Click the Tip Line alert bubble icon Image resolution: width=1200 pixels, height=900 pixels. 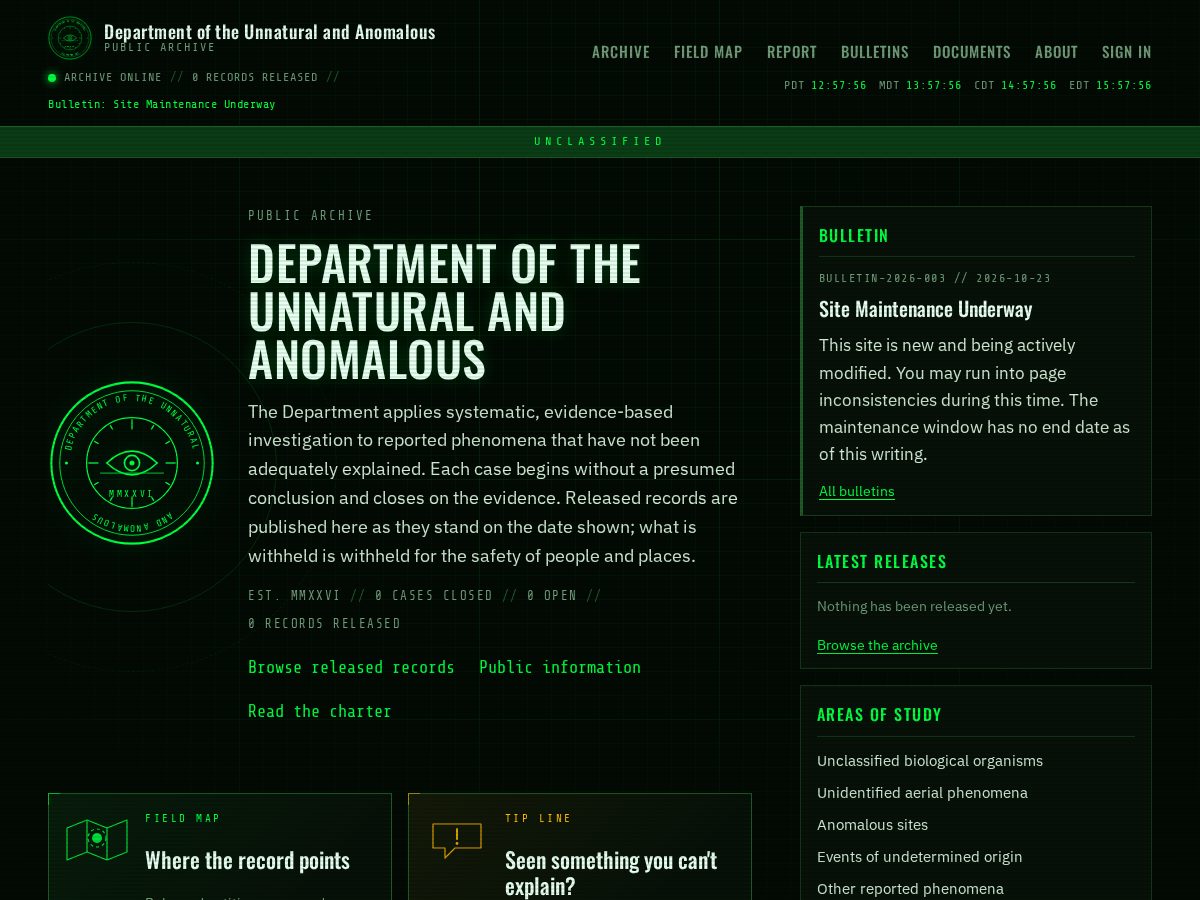(457, 839)
